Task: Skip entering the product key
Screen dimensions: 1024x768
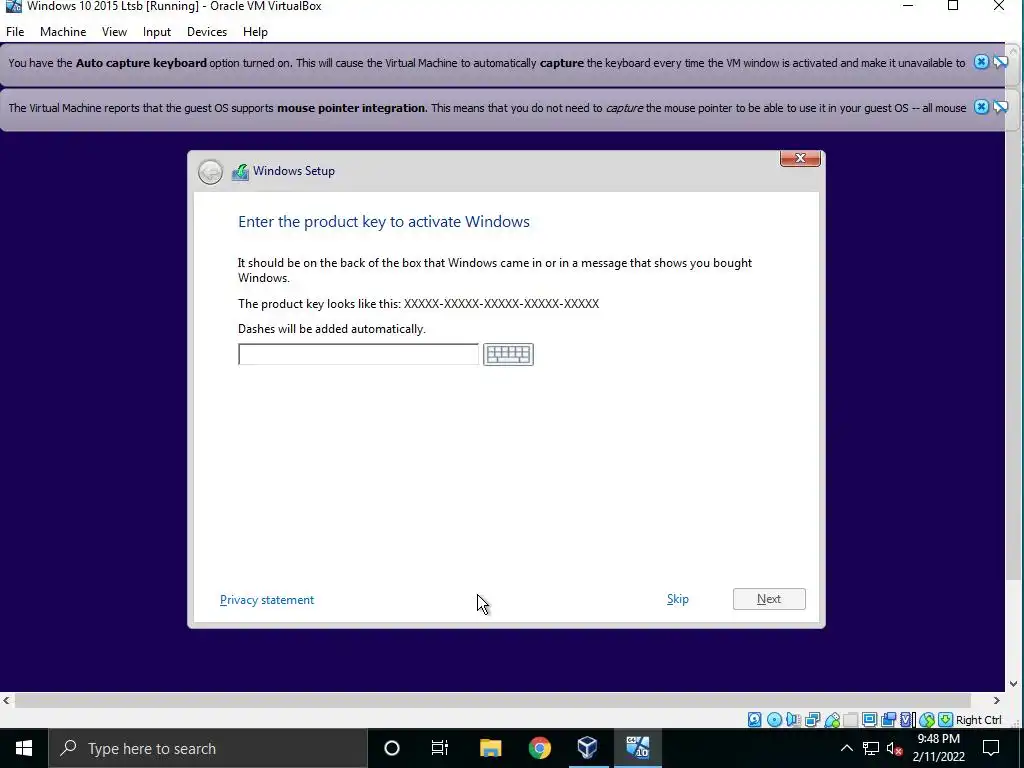Action: pos(677,599)
